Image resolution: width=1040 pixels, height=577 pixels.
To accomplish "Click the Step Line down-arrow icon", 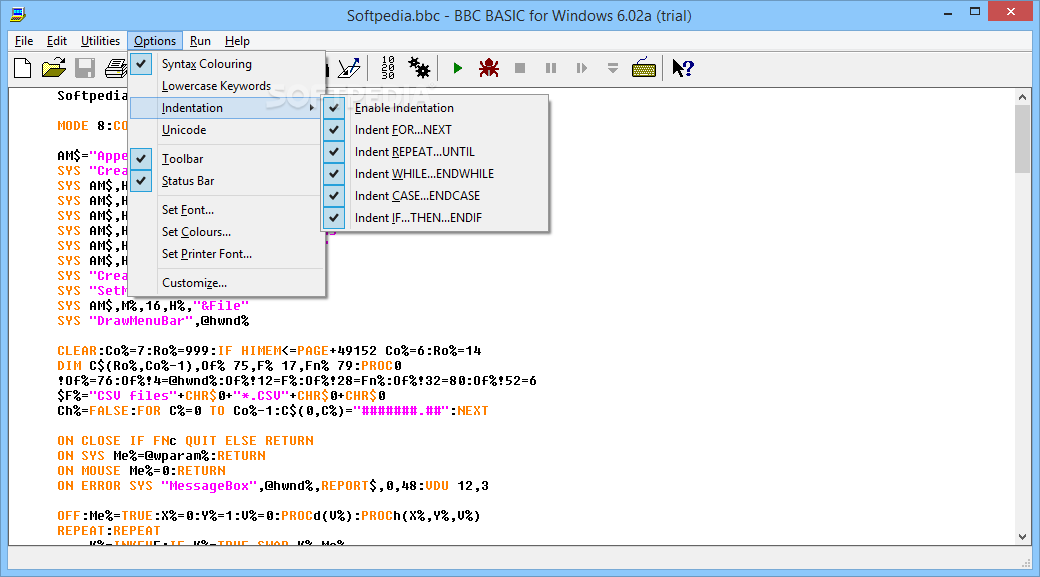I will pos(613,68).
